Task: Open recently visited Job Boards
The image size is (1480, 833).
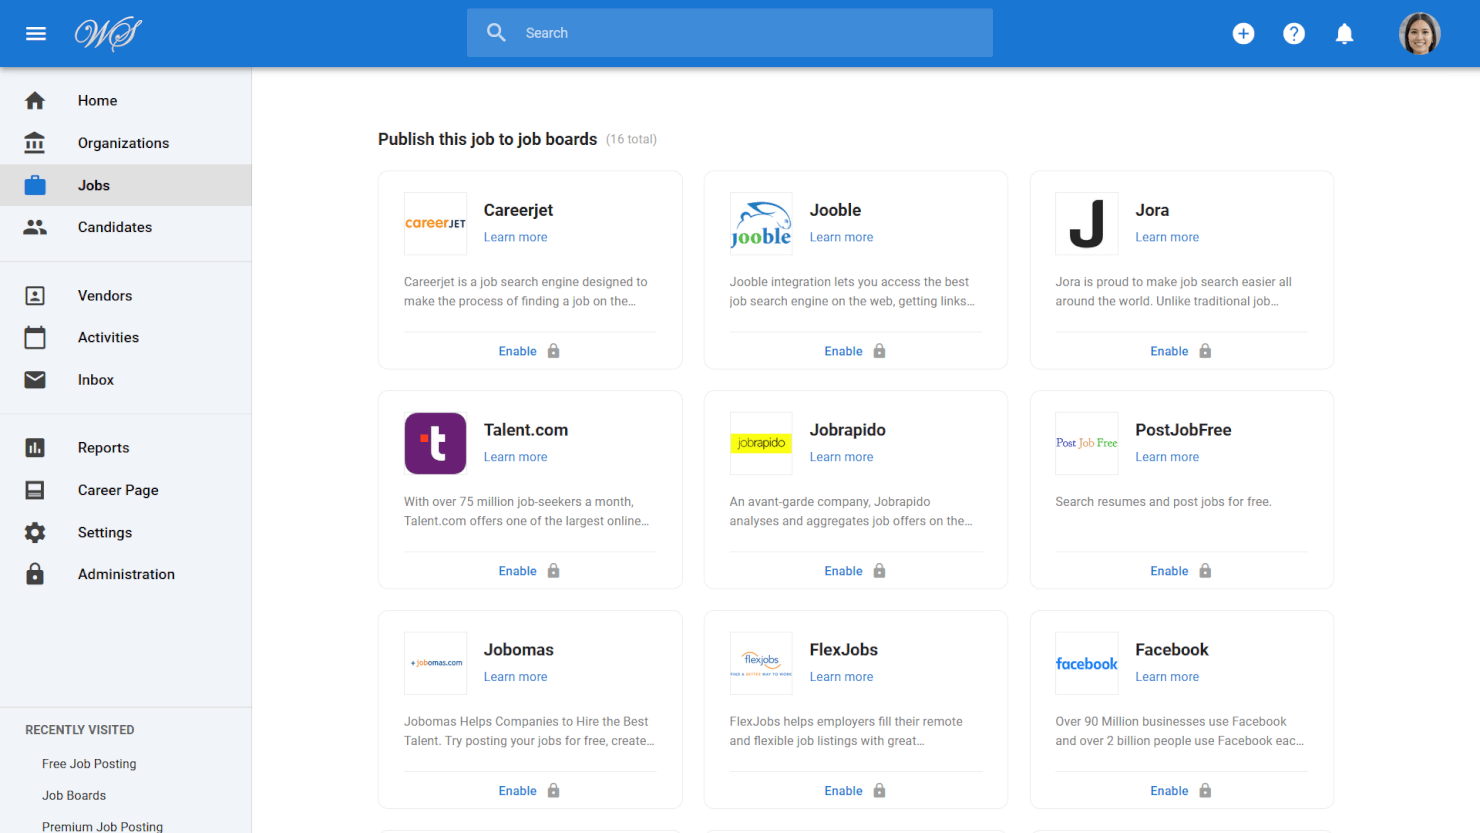Action: pos(74,796)
